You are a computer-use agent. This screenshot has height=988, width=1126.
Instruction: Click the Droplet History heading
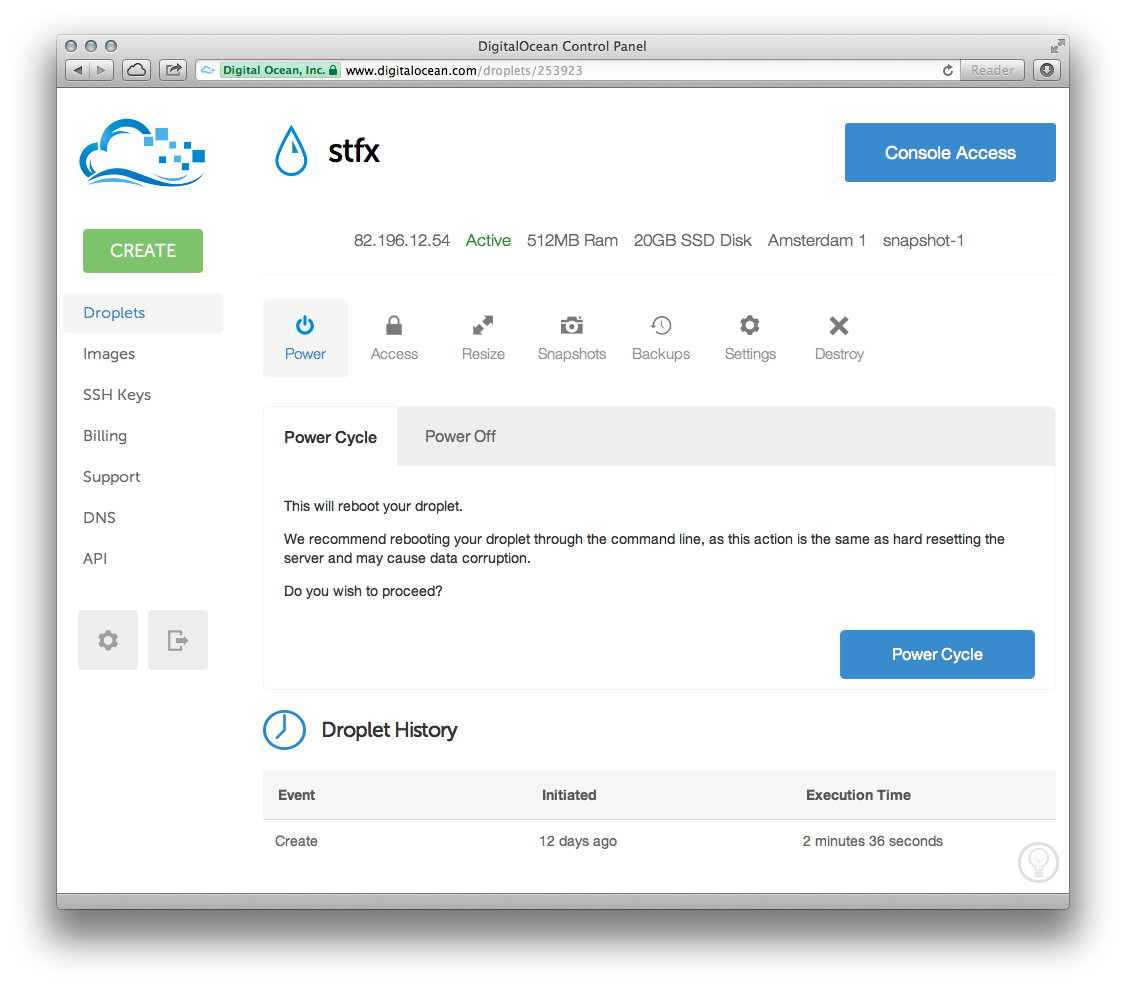tap(389, 730)
